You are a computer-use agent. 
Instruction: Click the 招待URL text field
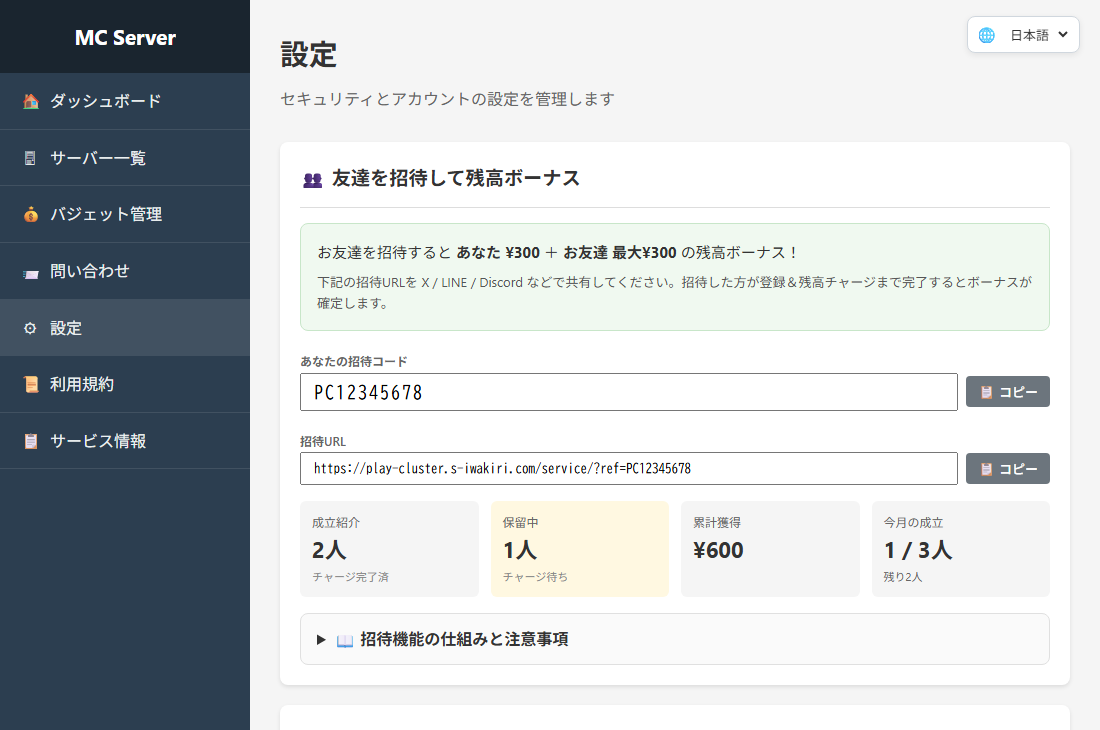tap(629, 468)
